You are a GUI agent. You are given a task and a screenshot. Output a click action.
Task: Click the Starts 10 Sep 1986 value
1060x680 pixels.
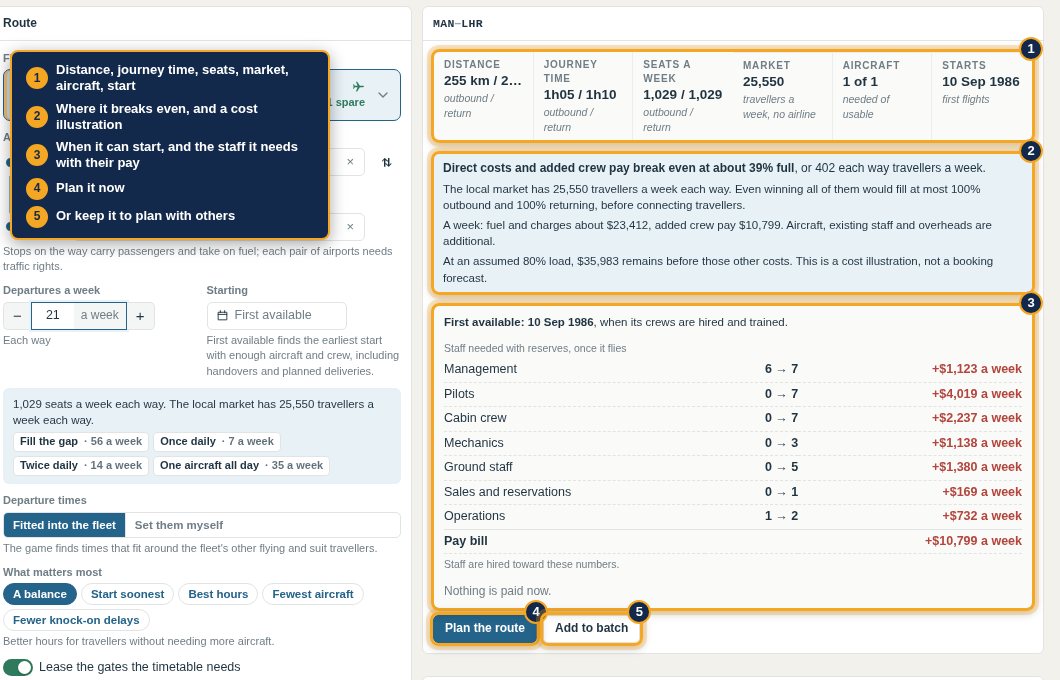980,82
